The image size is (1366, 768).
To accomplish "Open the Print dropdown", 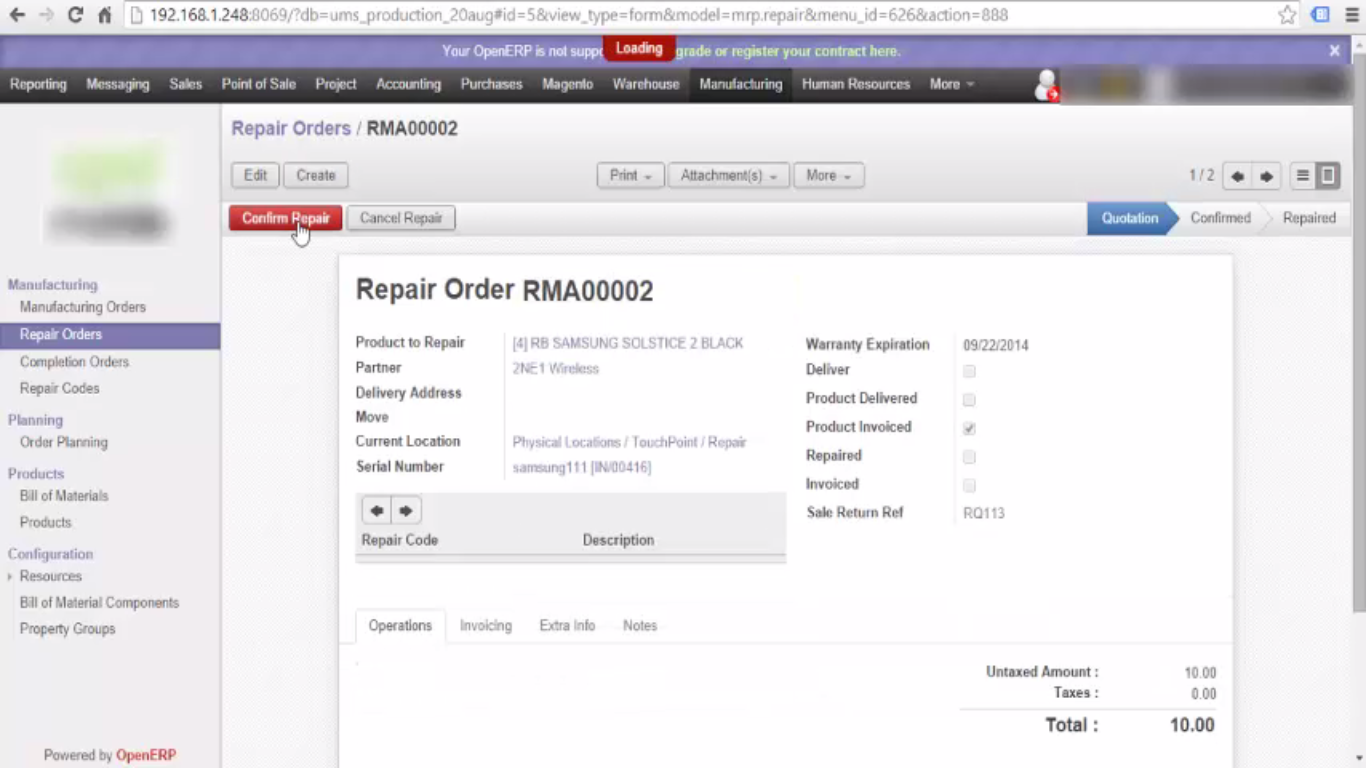I will (x=630, y=175).
